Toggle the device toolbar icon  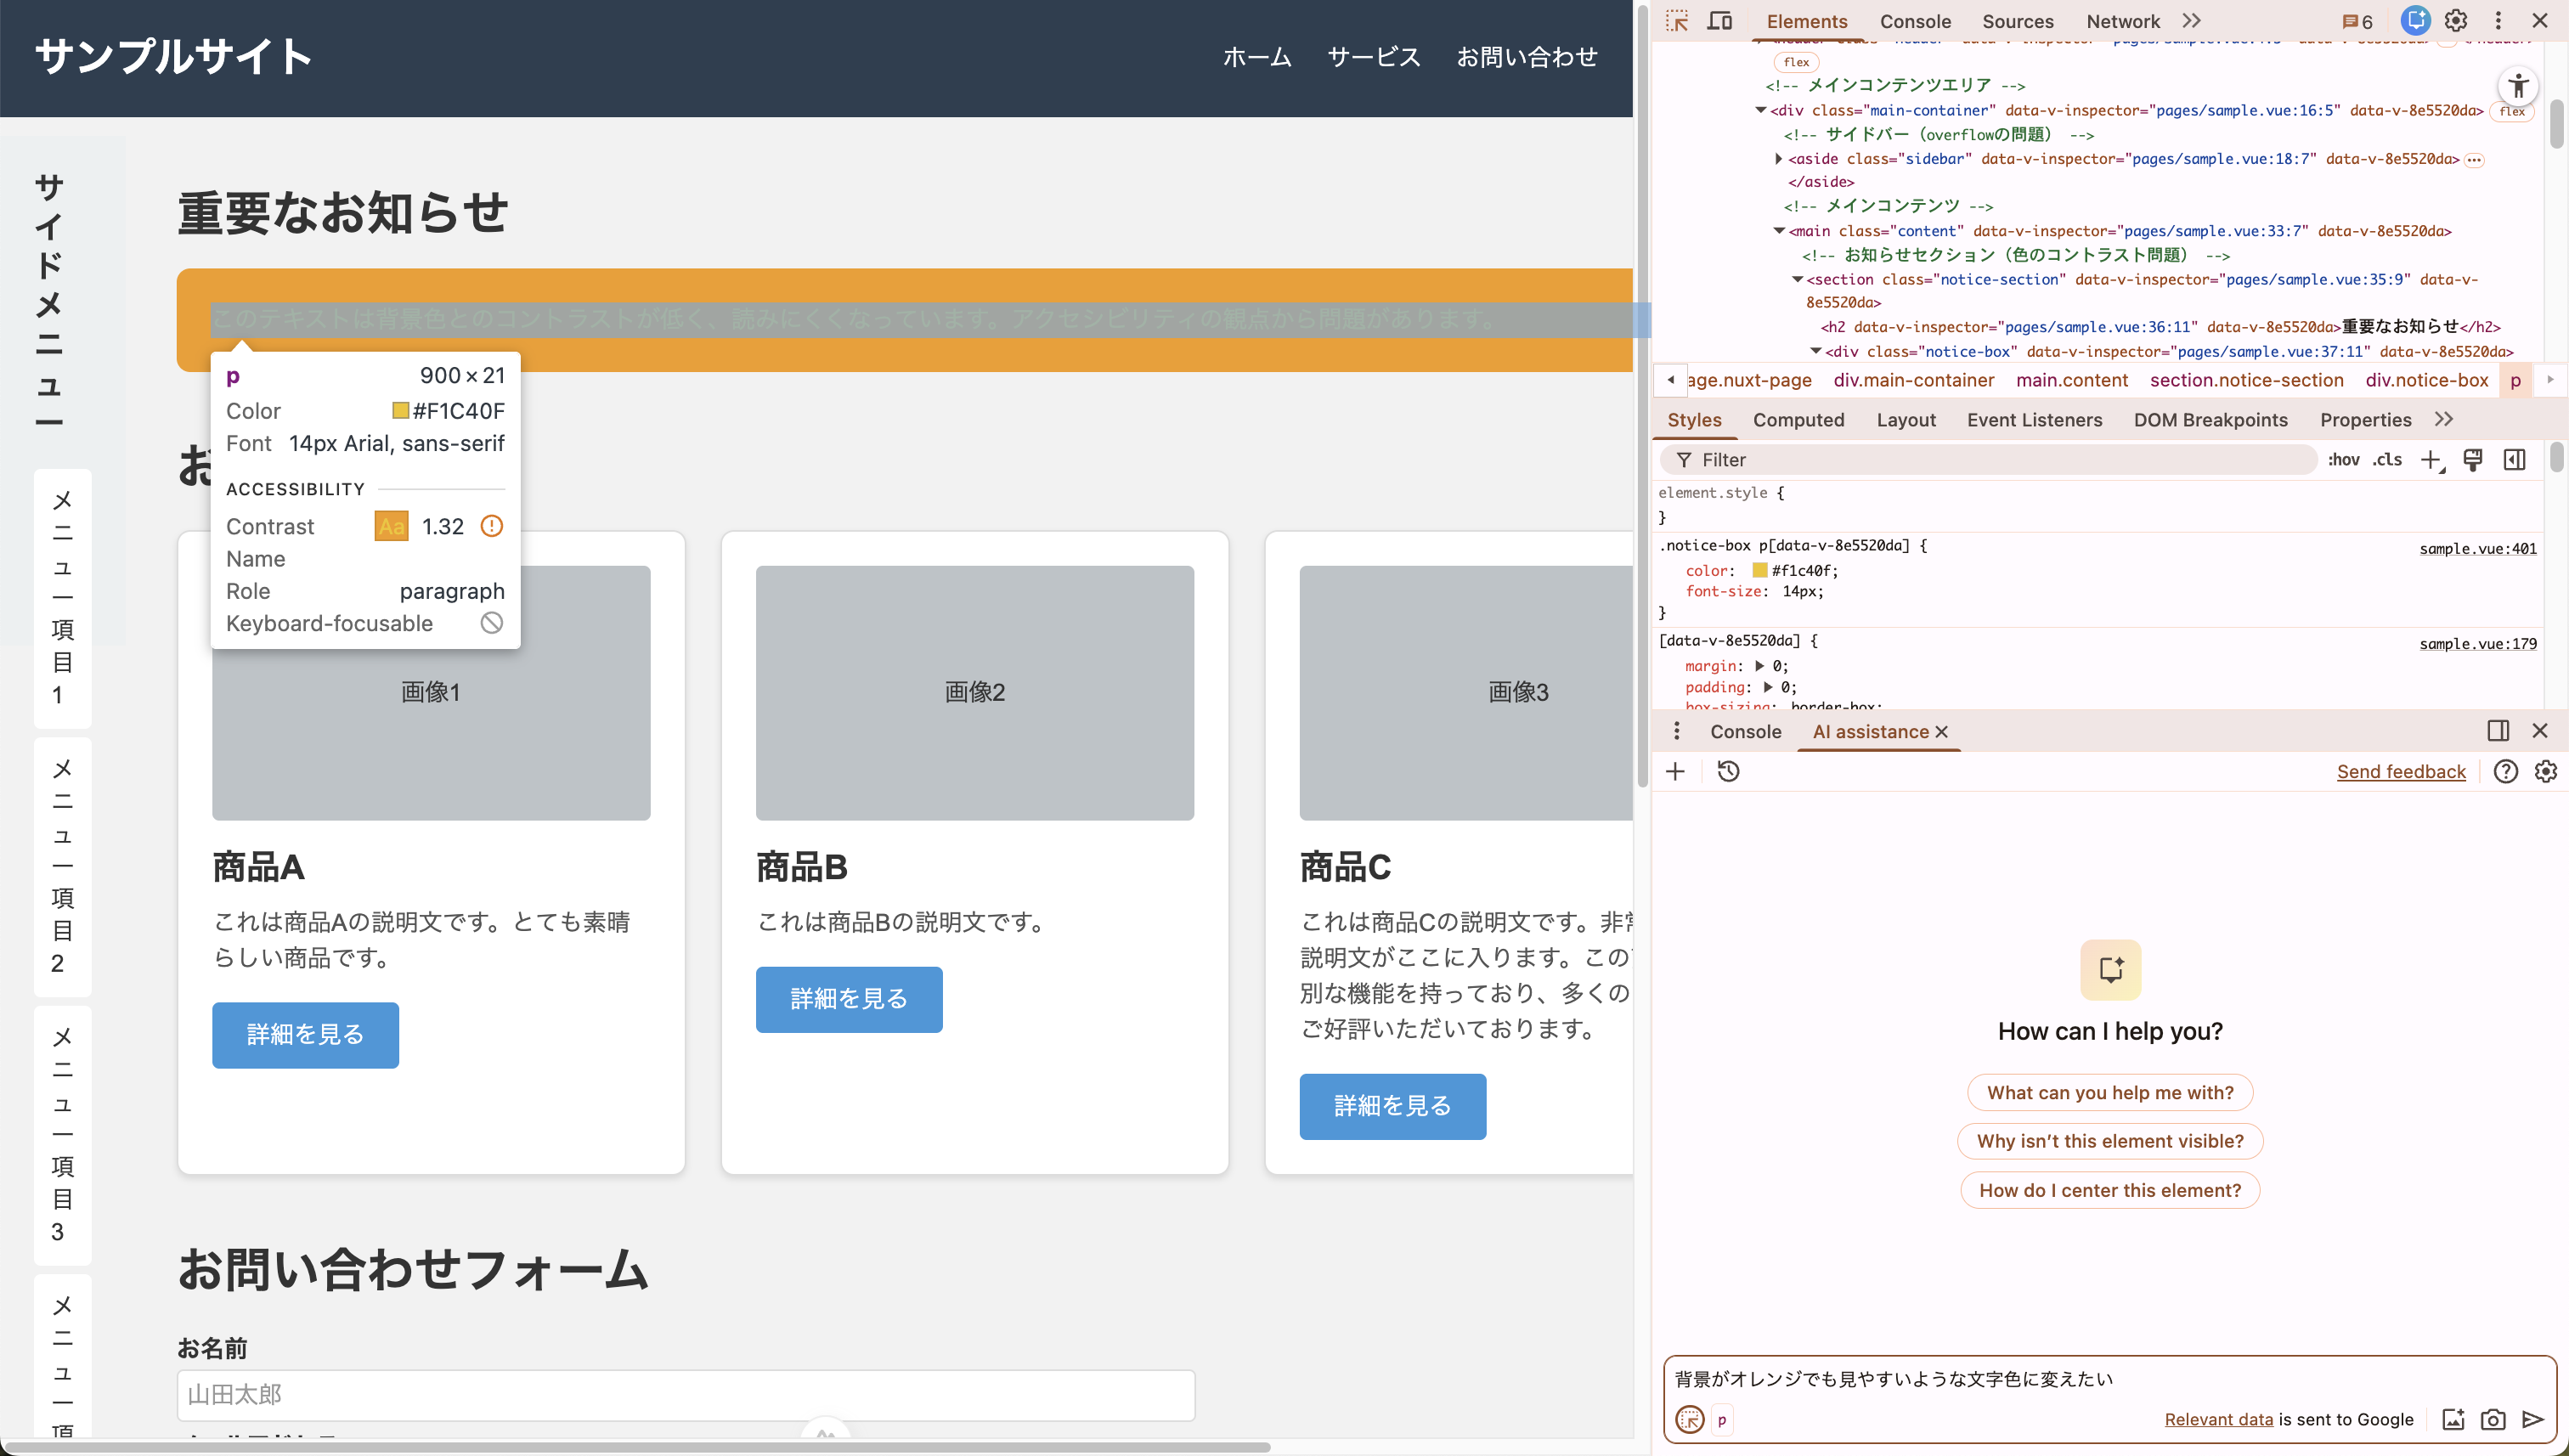pos(1719,21)
